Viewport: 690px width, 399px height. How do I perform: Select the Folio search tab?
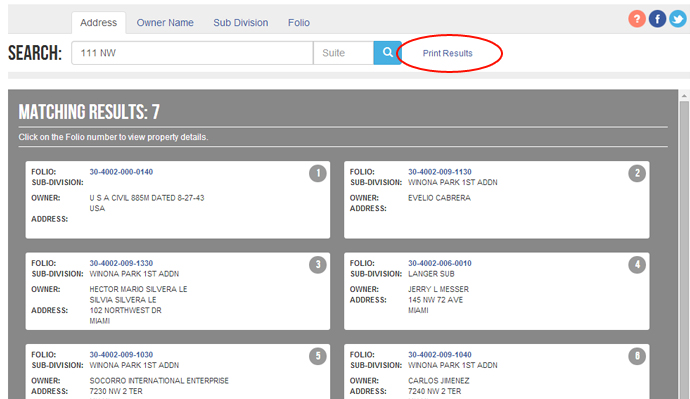pyautogui.click(x=299, y=23)
